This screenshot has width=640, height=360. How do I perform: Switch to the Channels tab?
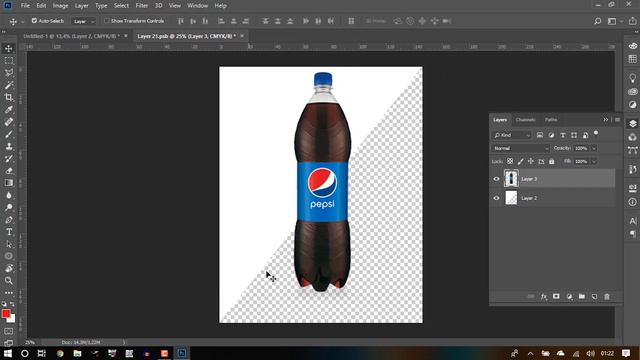(525, 120)
